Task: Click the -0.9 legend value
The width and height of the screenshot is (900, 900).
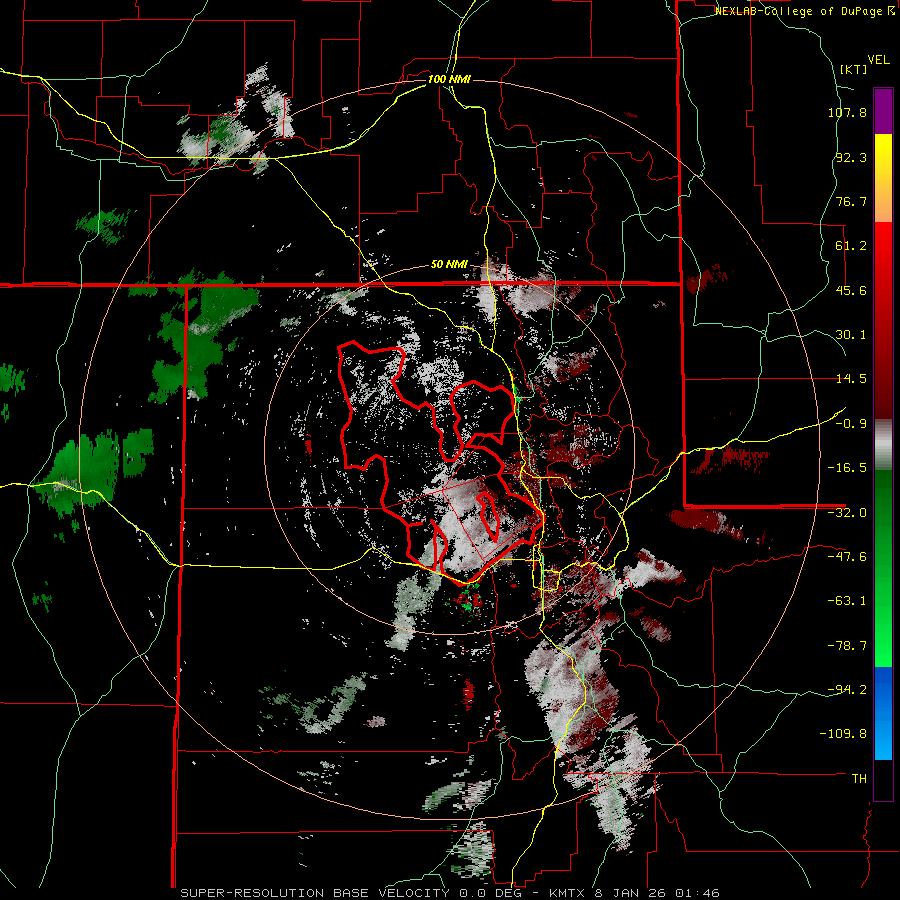Action: [x=851, y=424]
